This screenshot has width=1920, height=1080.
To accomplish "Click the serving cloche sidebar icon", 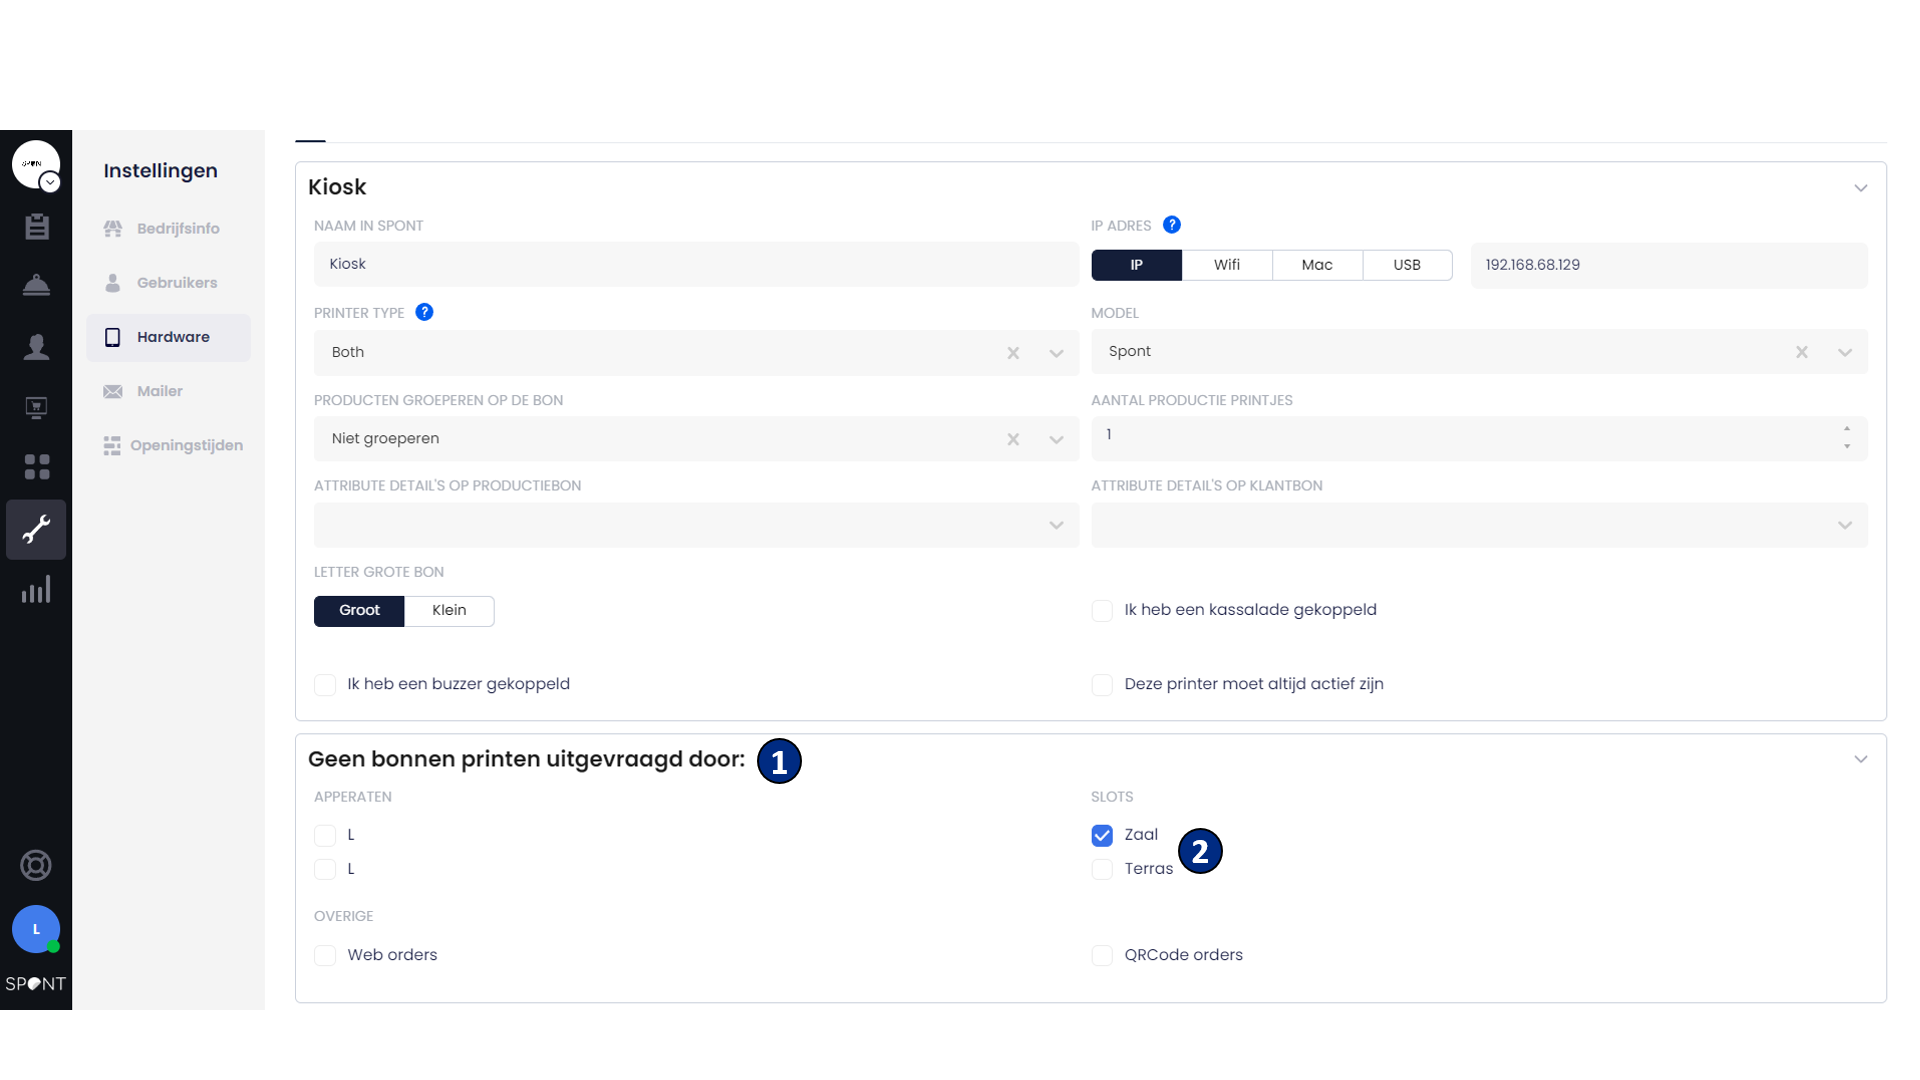I will [36, 286].
